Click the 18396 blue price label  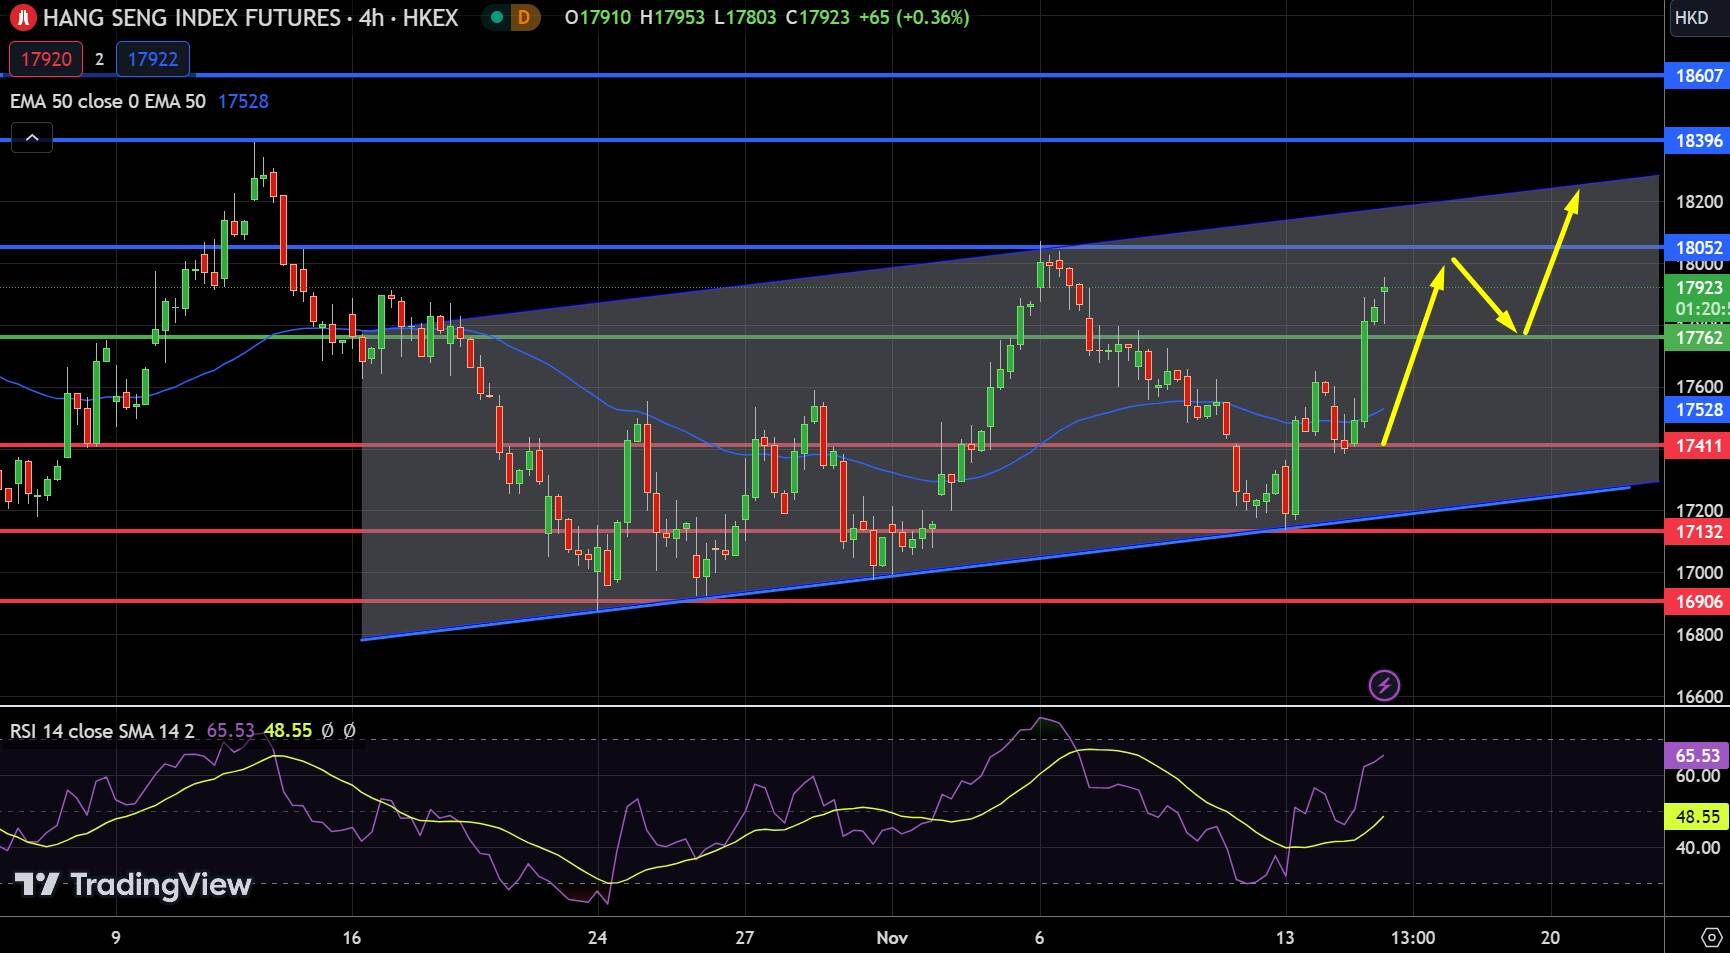coord(1697,140)
